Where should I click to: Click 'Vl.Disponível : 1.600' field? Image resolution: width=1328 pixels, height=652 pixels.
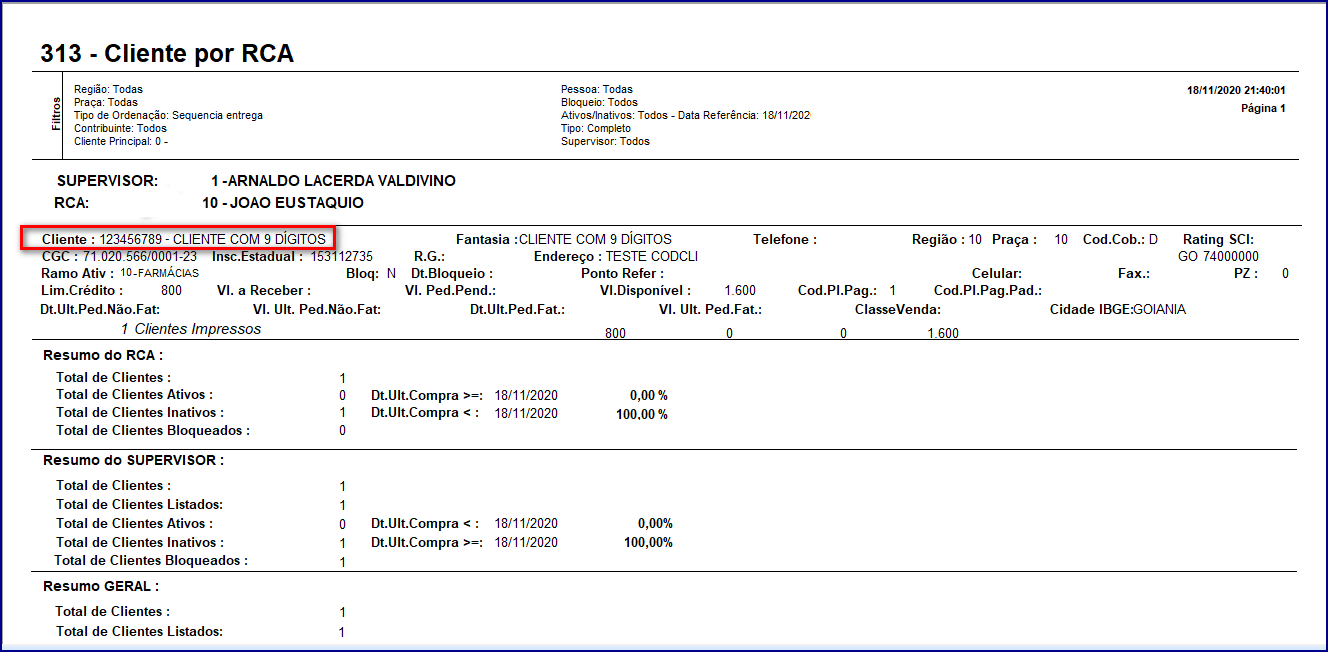pyautogui.click(x=677, y=290)
